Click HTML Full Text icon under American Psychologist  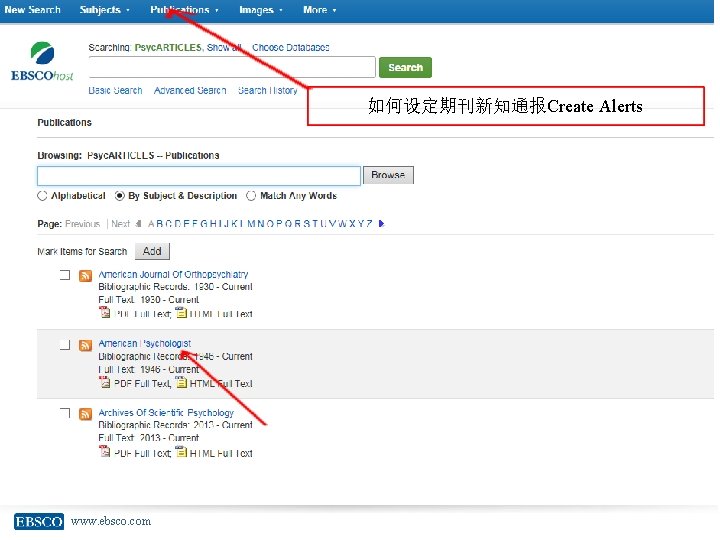pos(182,382)
